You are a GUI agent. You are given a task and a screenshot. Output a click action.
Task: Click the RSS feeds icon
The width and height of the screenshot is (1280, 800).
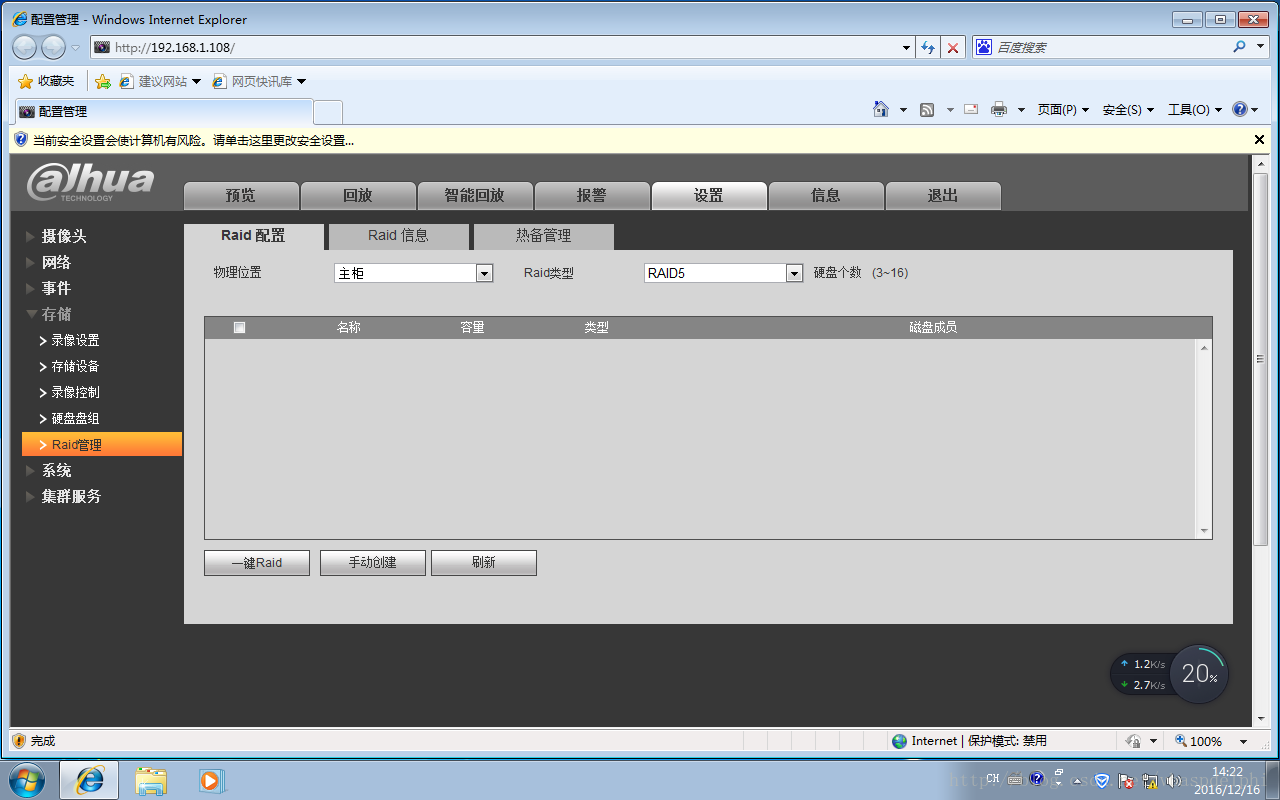(x=927, y=110)
